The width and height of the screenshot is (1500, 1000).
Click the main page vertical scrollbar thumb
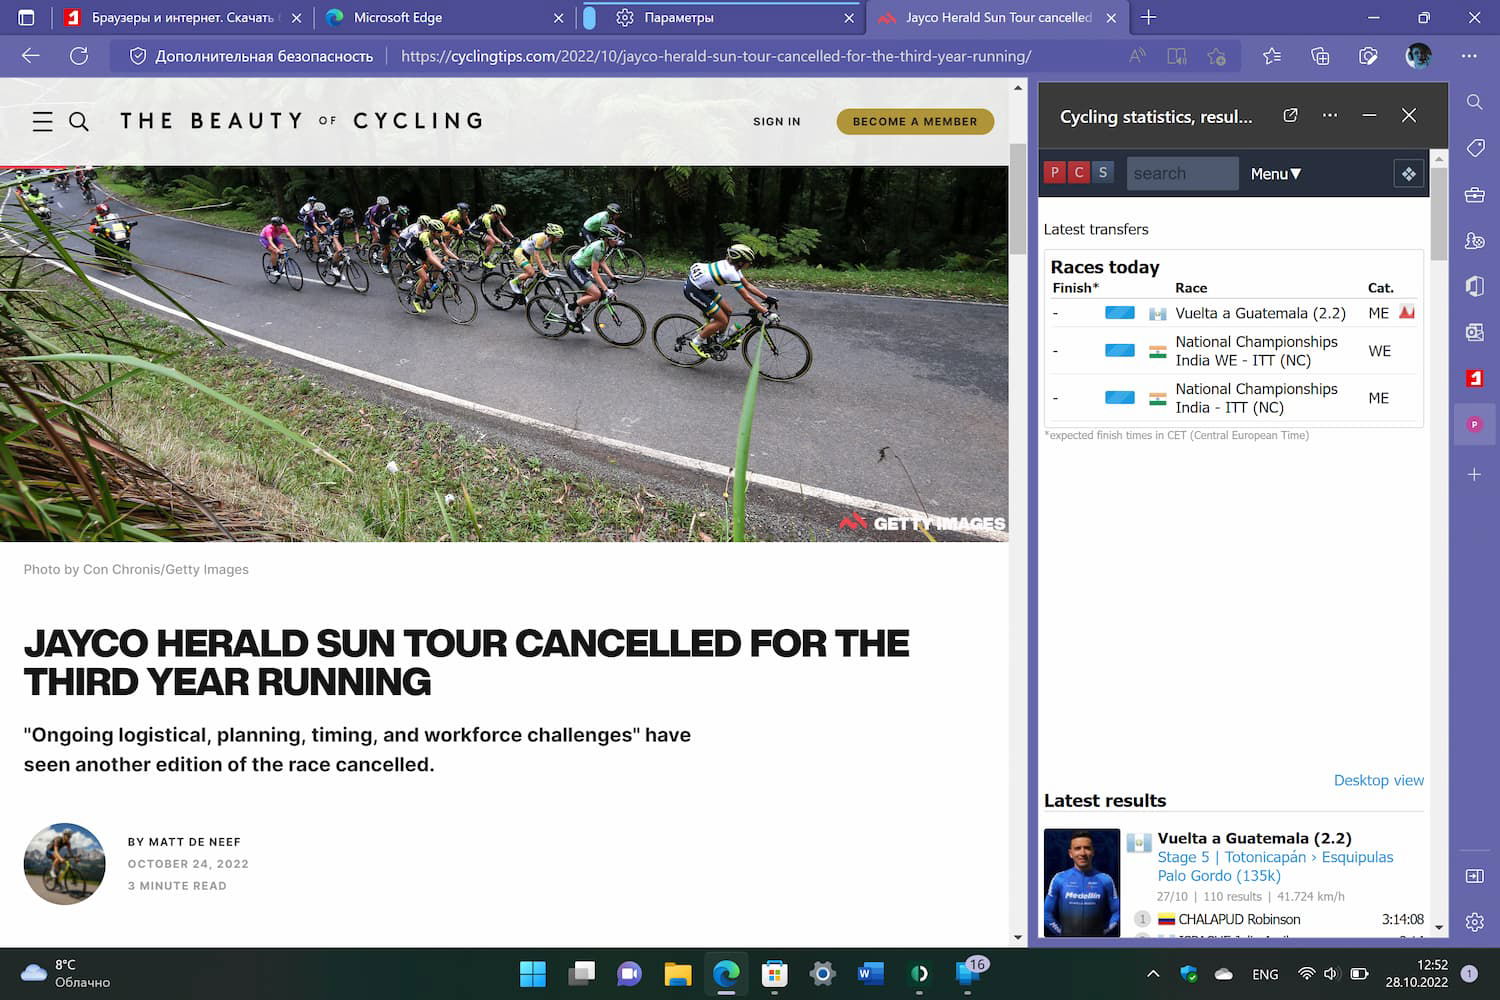(1018, 198)
